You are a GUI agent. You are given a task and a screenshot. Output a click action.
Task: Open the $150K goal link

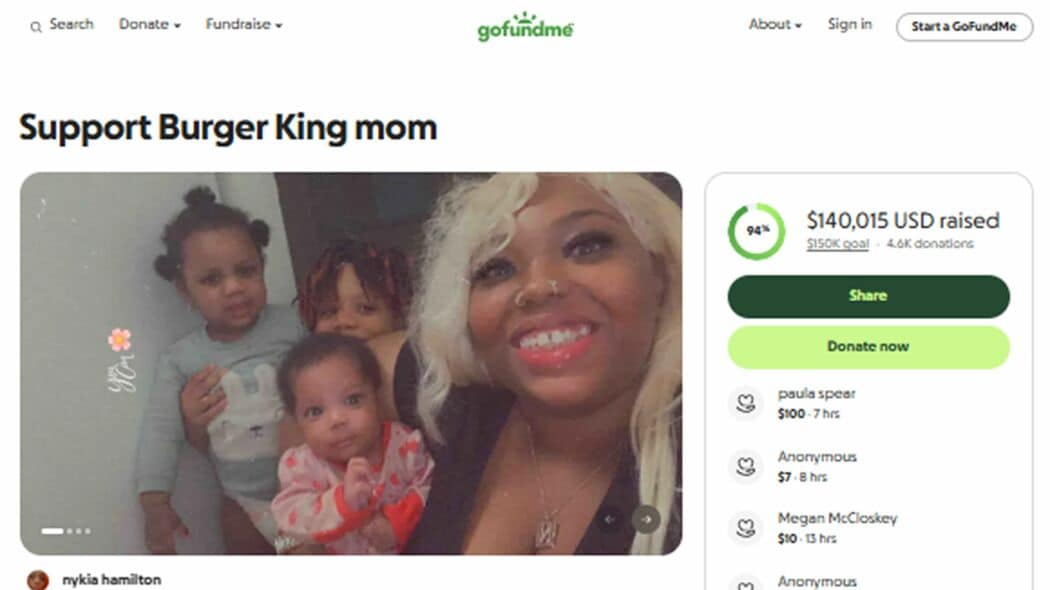pos(837,244)
